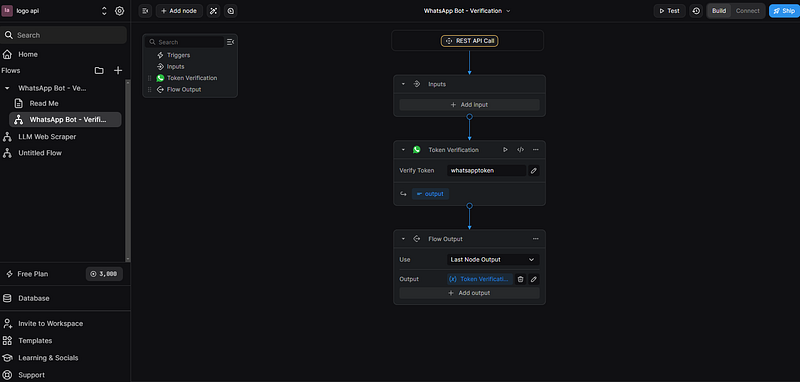
Task: Click connector circle below Inputs node
Action: coord(469,117)
